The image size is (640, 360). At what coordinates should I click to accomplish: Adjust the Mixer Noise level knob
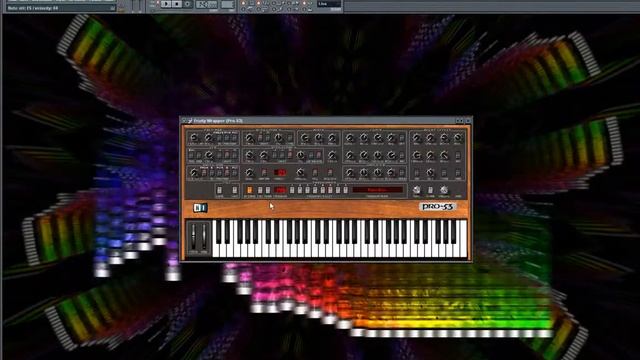[x=332, y=138]
